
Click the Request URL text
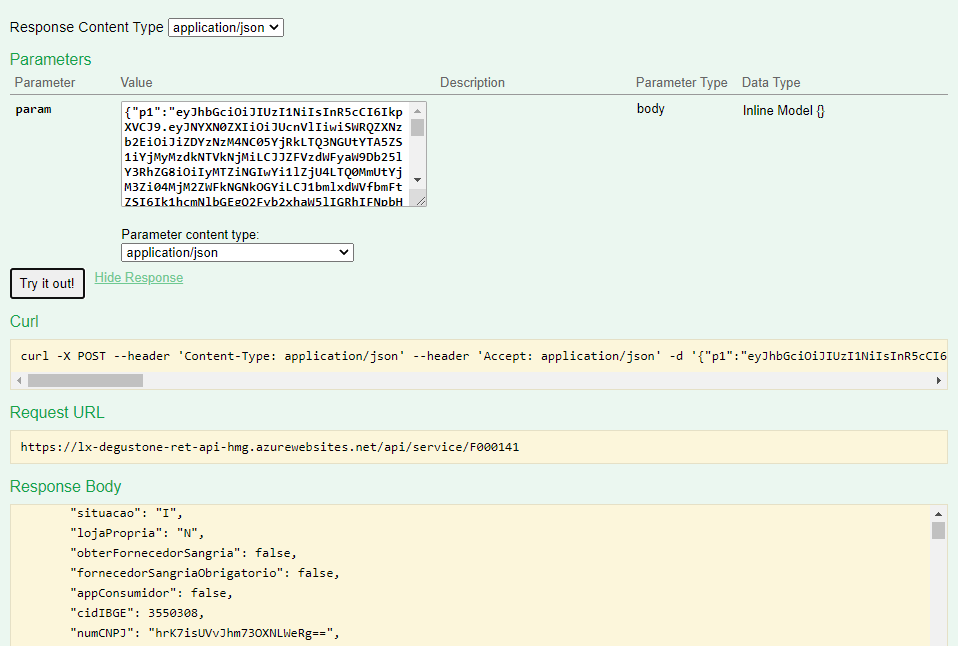click(270, 447)
